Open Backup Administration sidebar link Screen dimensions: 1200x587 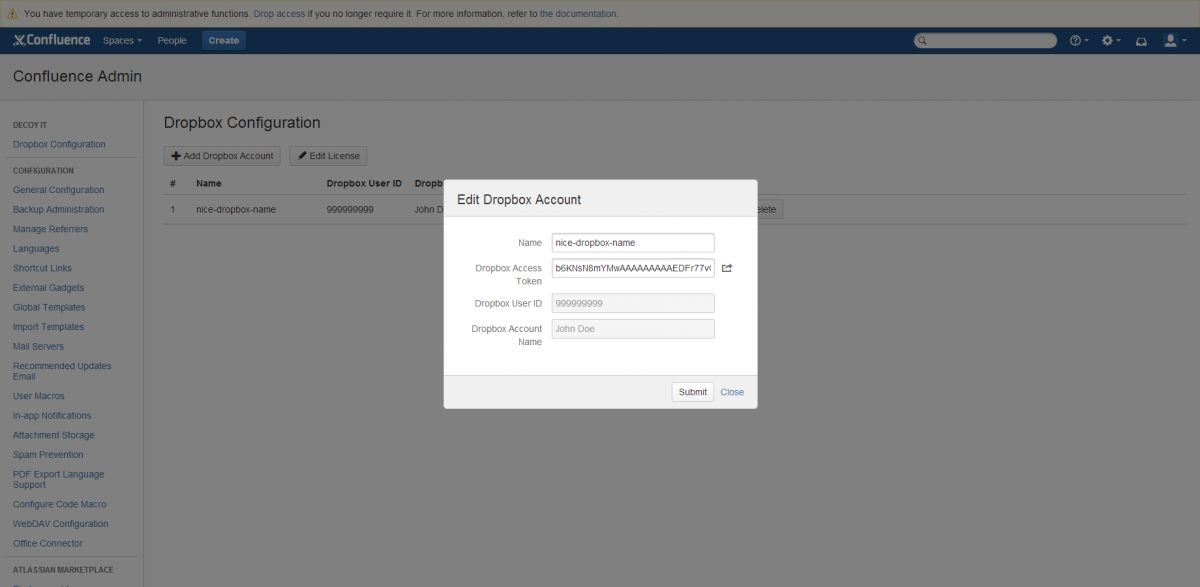[x=58, y=209]
